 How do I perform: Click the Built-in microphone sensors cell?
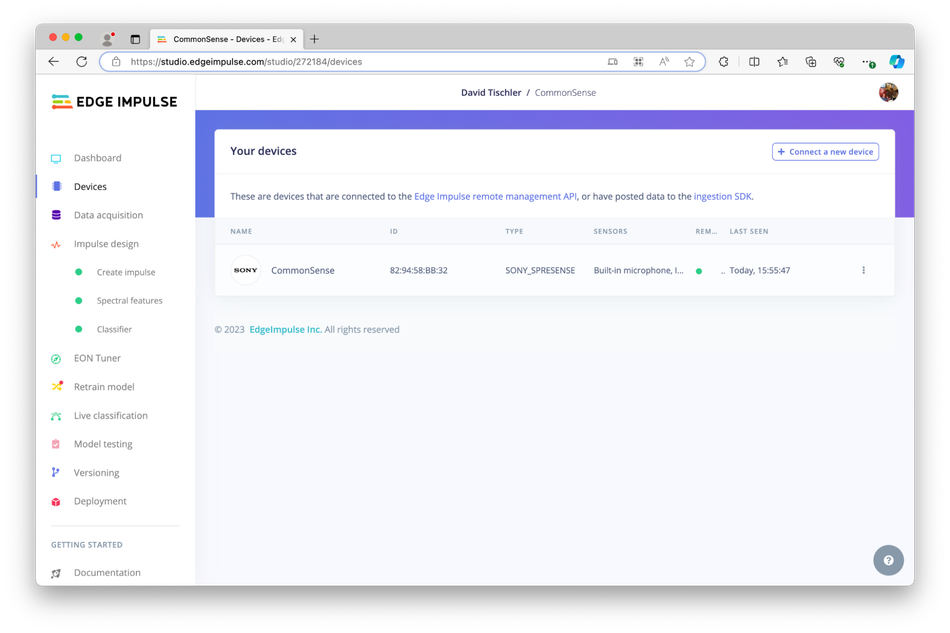click(639, 270)
